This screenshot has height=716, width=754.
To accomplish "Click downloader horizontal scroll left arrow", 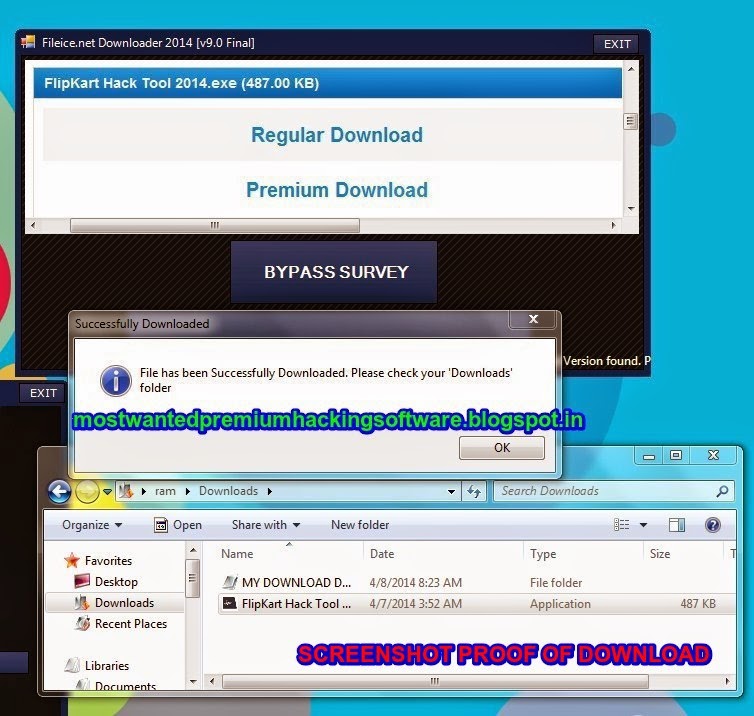I will [33, 225].
